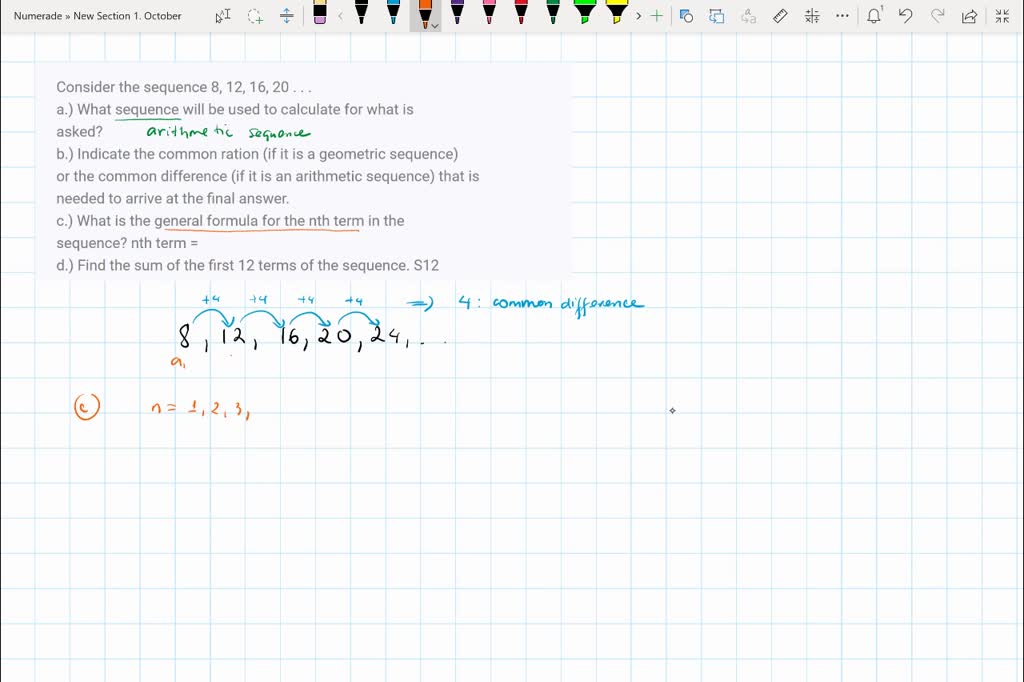Image resolution: width=1024 pixels, height=682 pixels.
Task: Click the ink-to-table icon
Action: tap(717, 15)
